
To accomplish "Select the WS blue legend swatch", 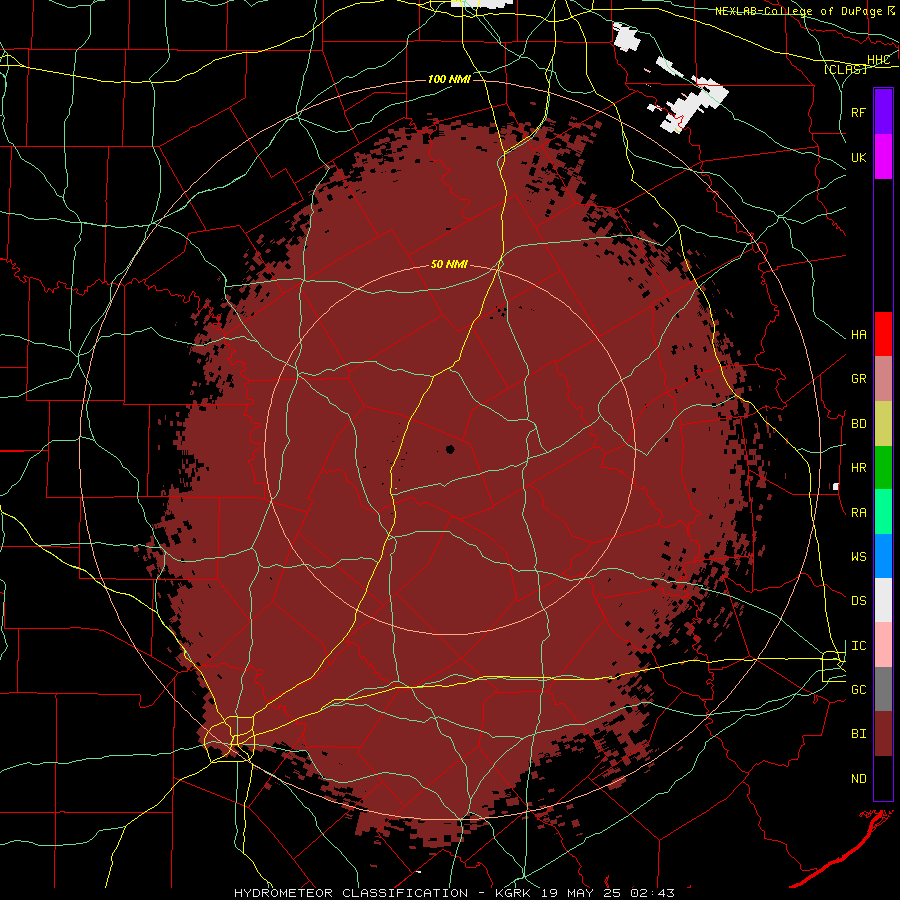I will [x=883, y=556].
